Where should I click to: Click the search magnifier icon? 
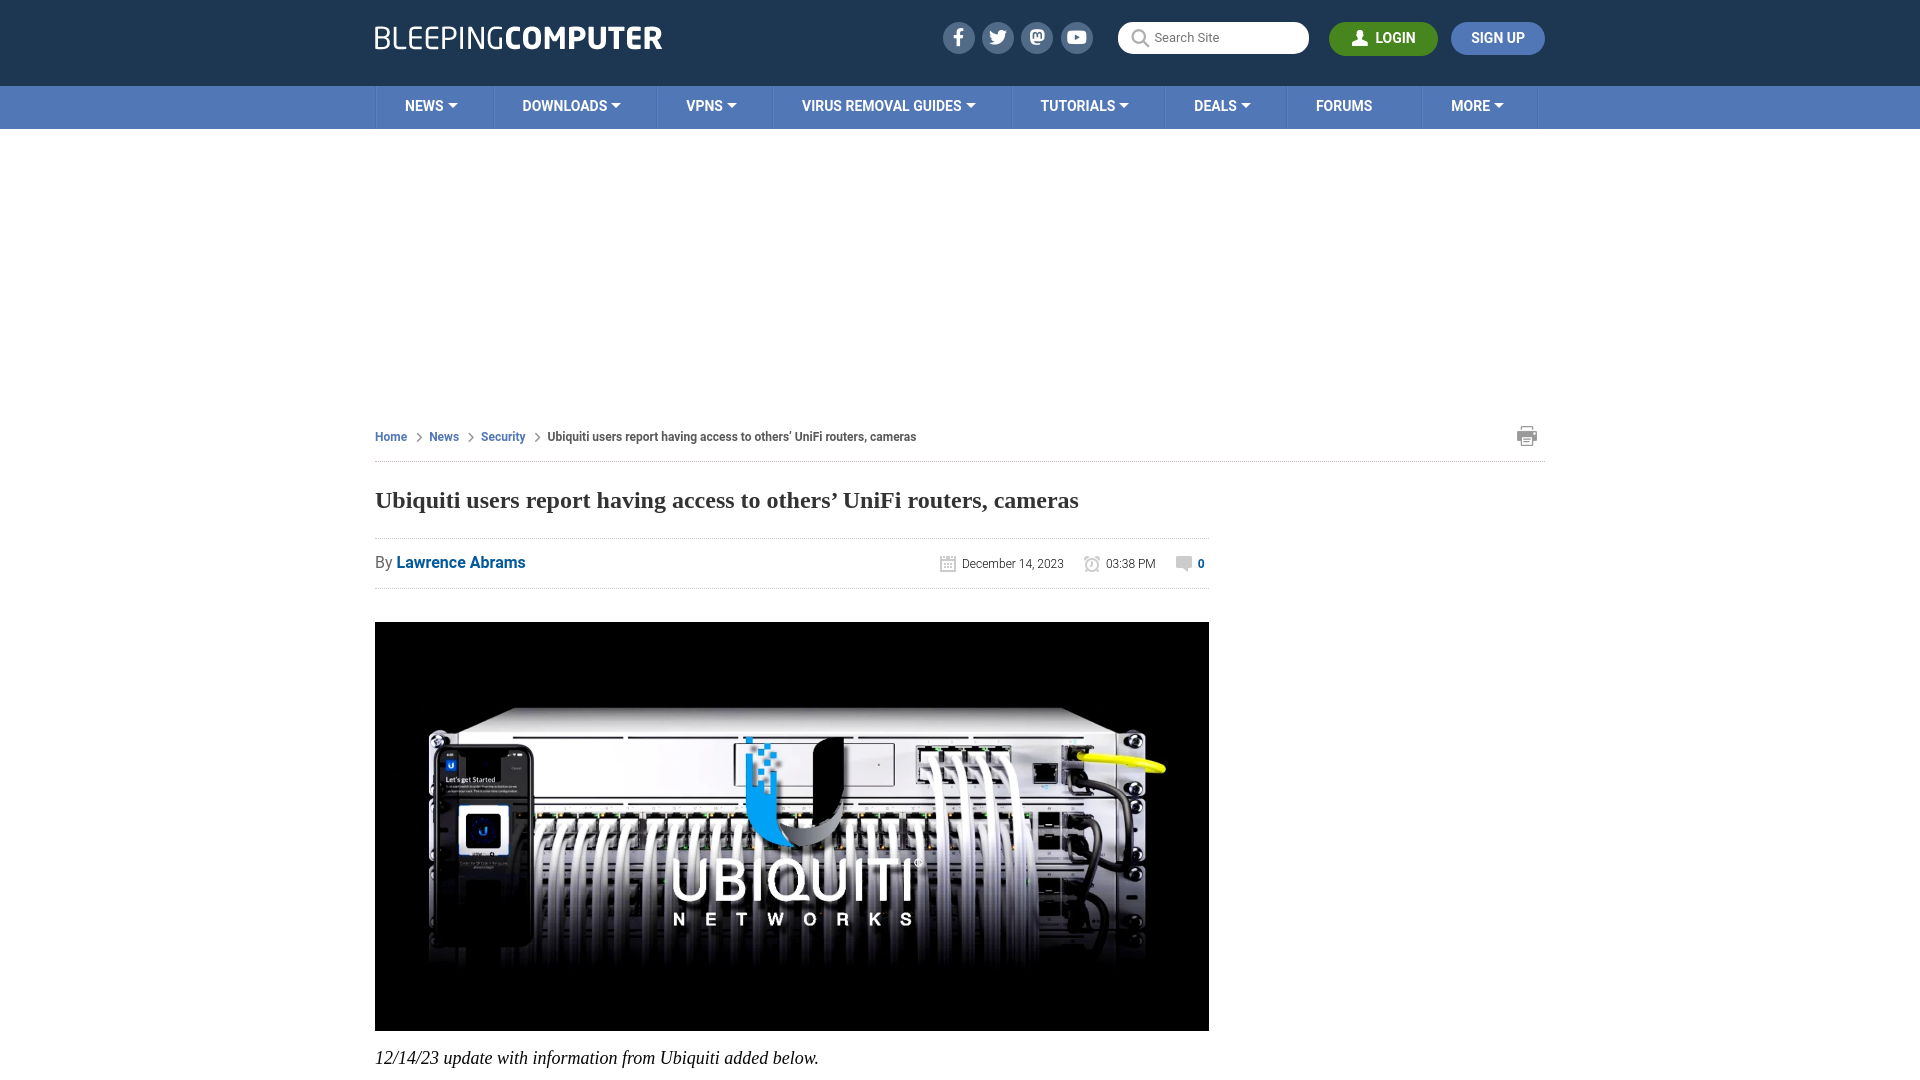point(1139,37)
